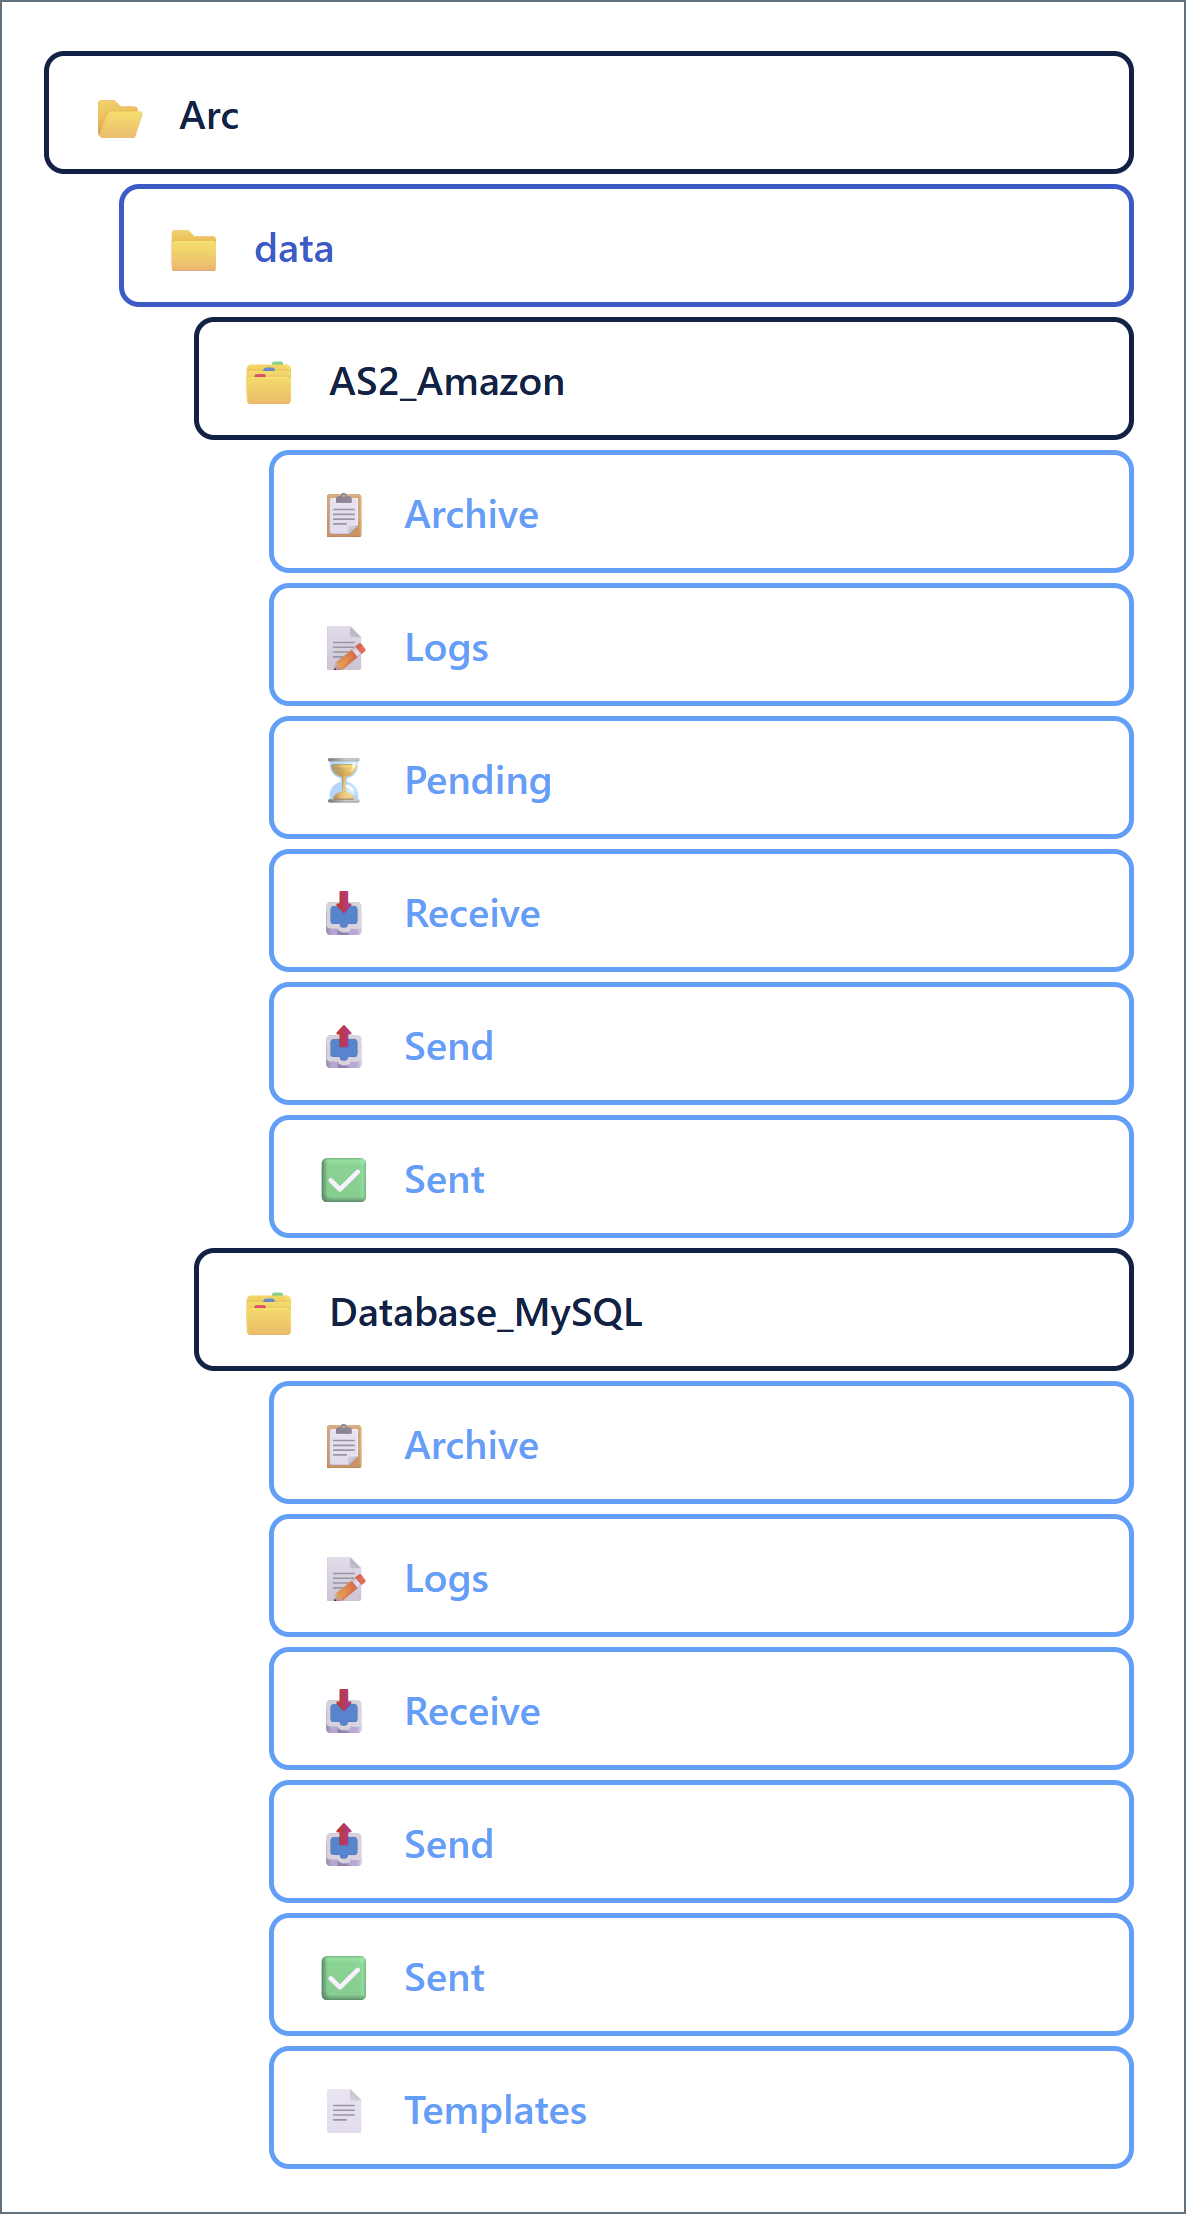Select Receive under Database_MySQL
This screenshot has width=1186, height=2214.
coord(472,1712)
